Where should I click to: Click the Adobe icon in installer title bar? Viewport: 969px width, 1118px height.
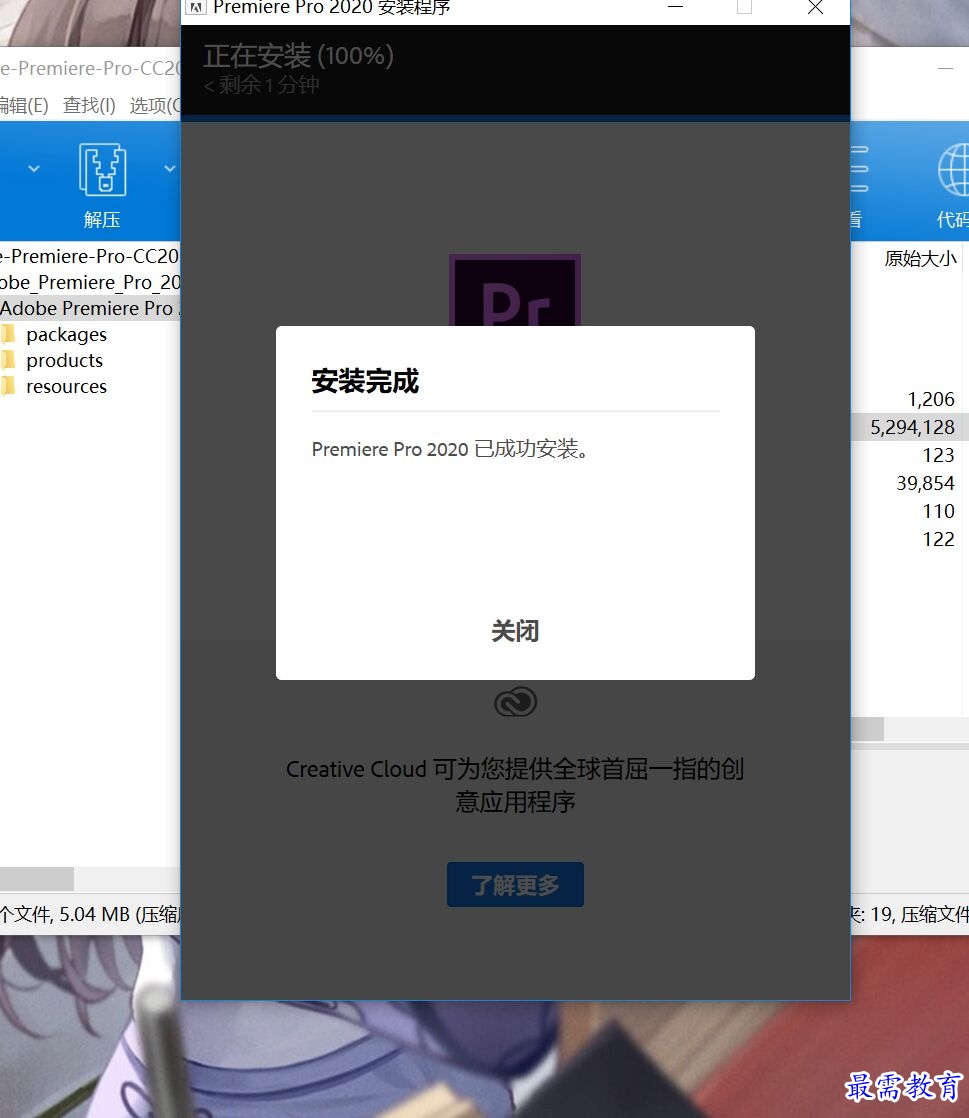tap(196, 8)
